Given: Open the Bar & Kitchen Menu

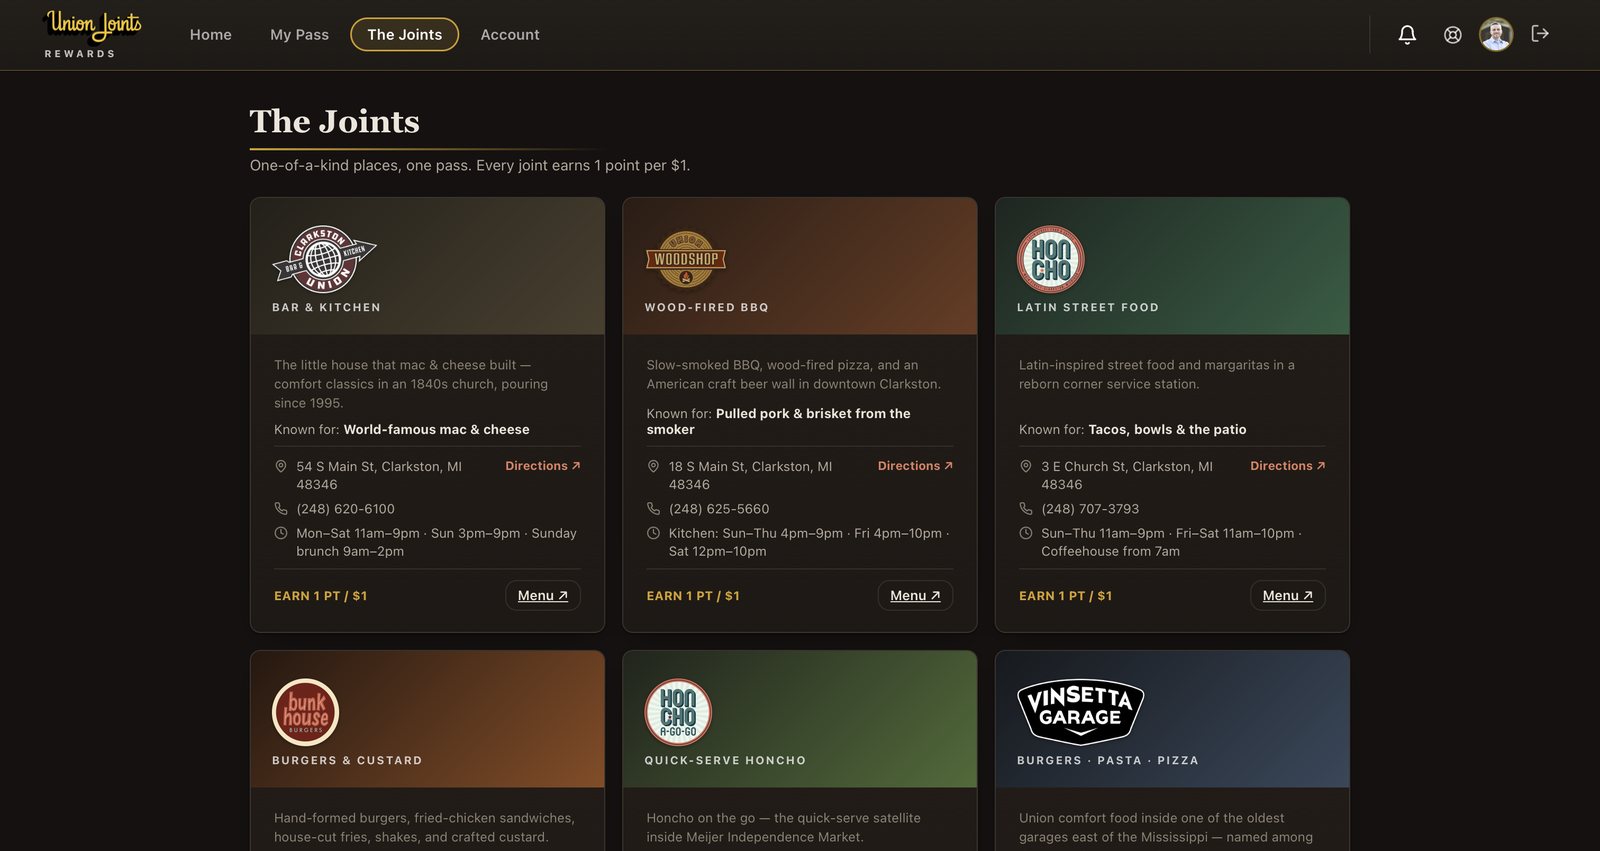Looking at the screenshot, I should pyautogui.click(x=543, y=596).
